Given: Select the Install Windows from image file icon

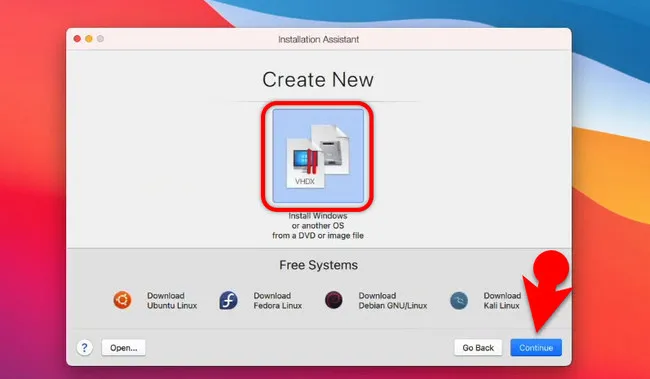Looking at the screenshot, I should (318, 156).
